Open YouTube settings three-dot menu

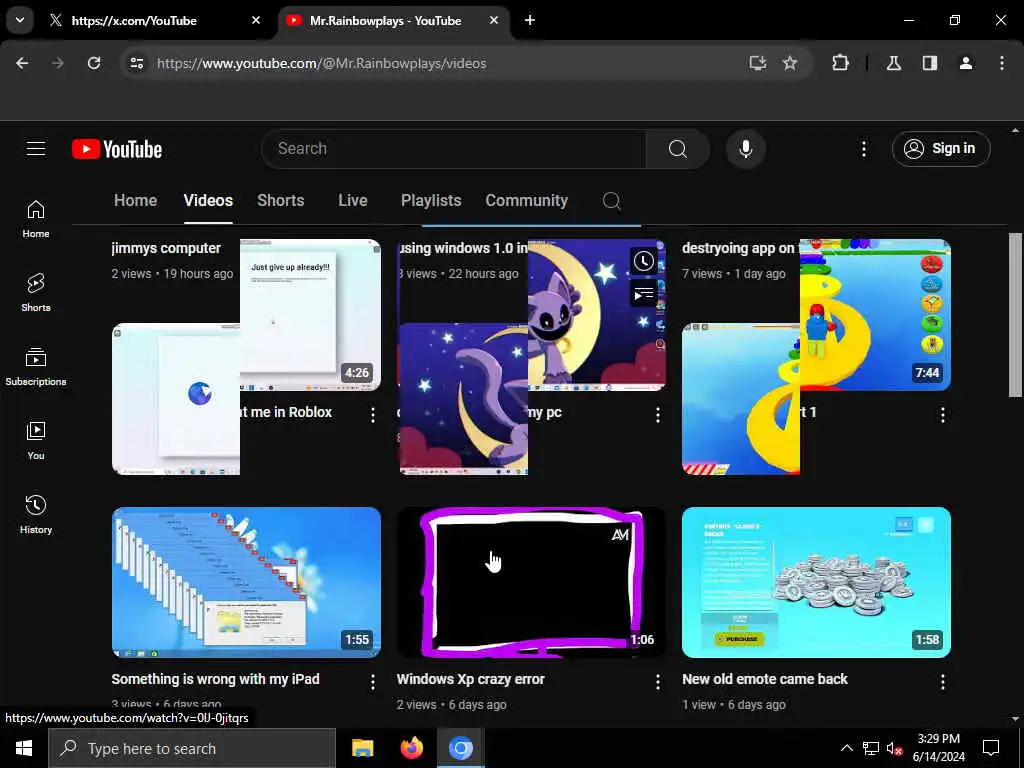pos(863,149)
